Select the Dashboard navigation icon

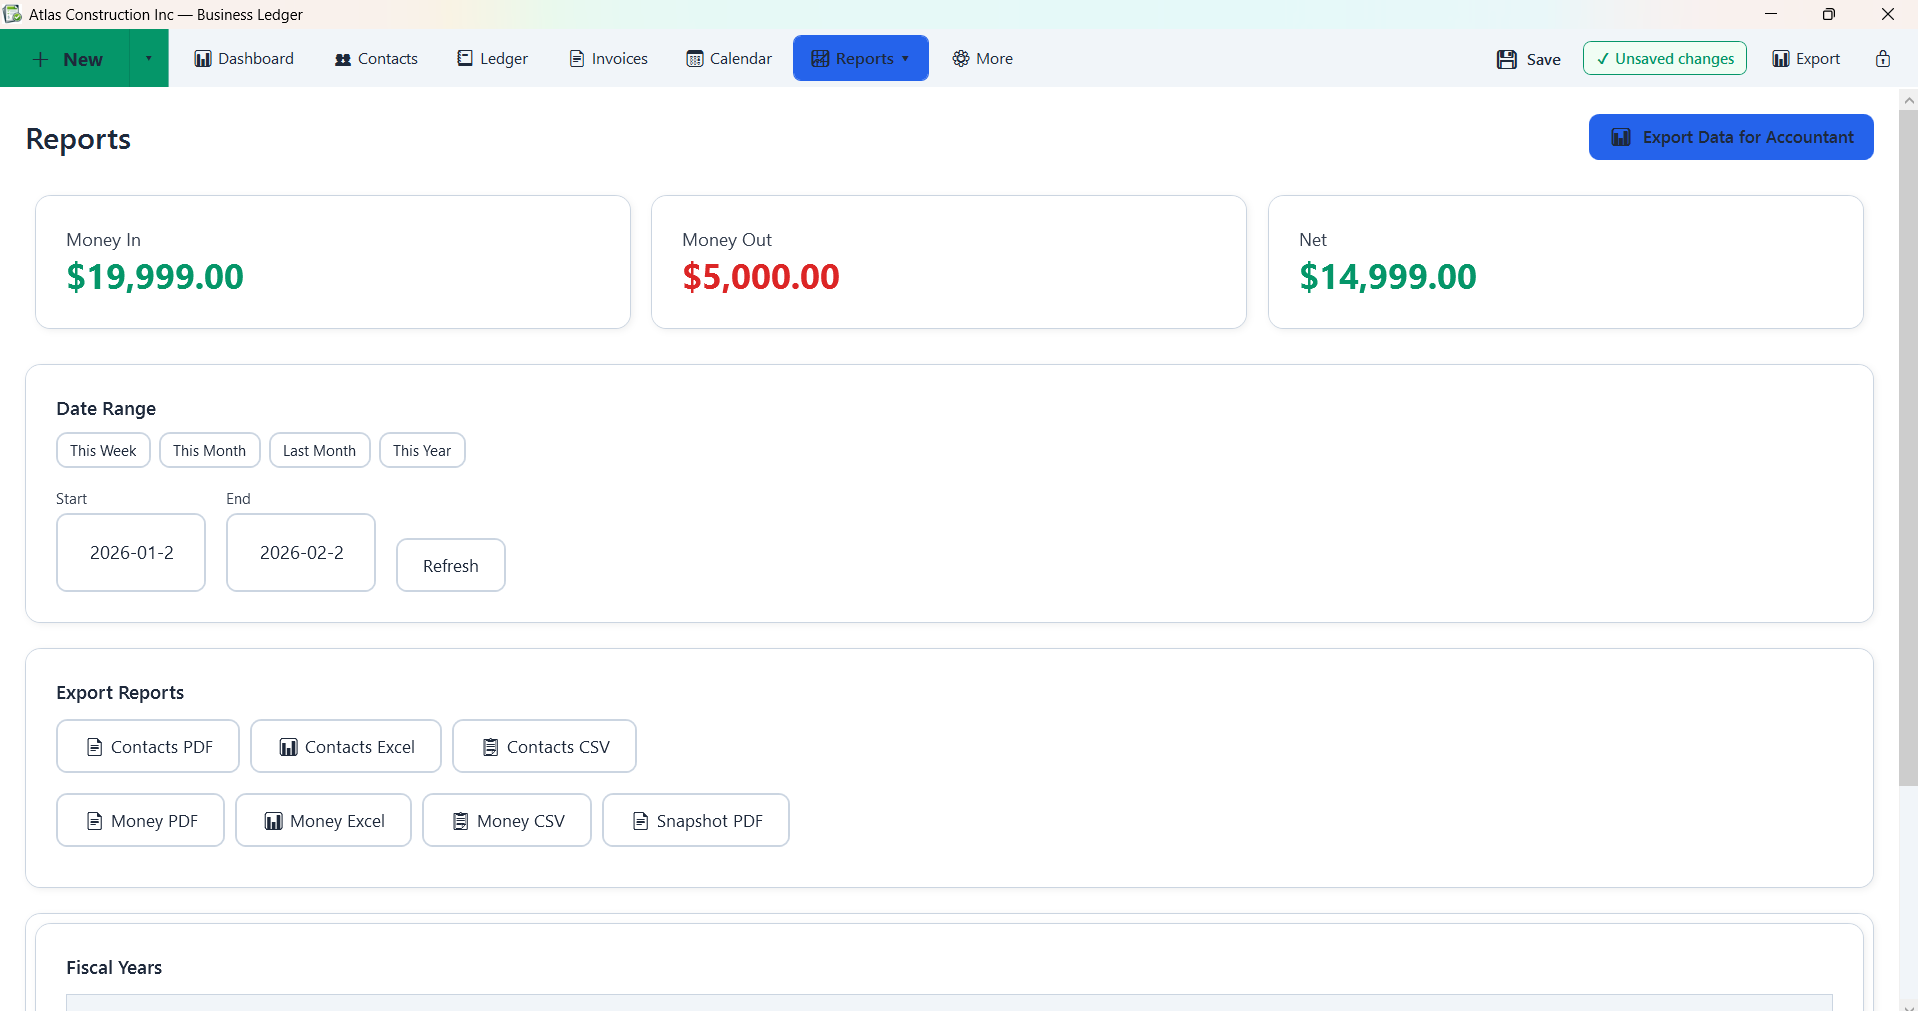(203, 59)
